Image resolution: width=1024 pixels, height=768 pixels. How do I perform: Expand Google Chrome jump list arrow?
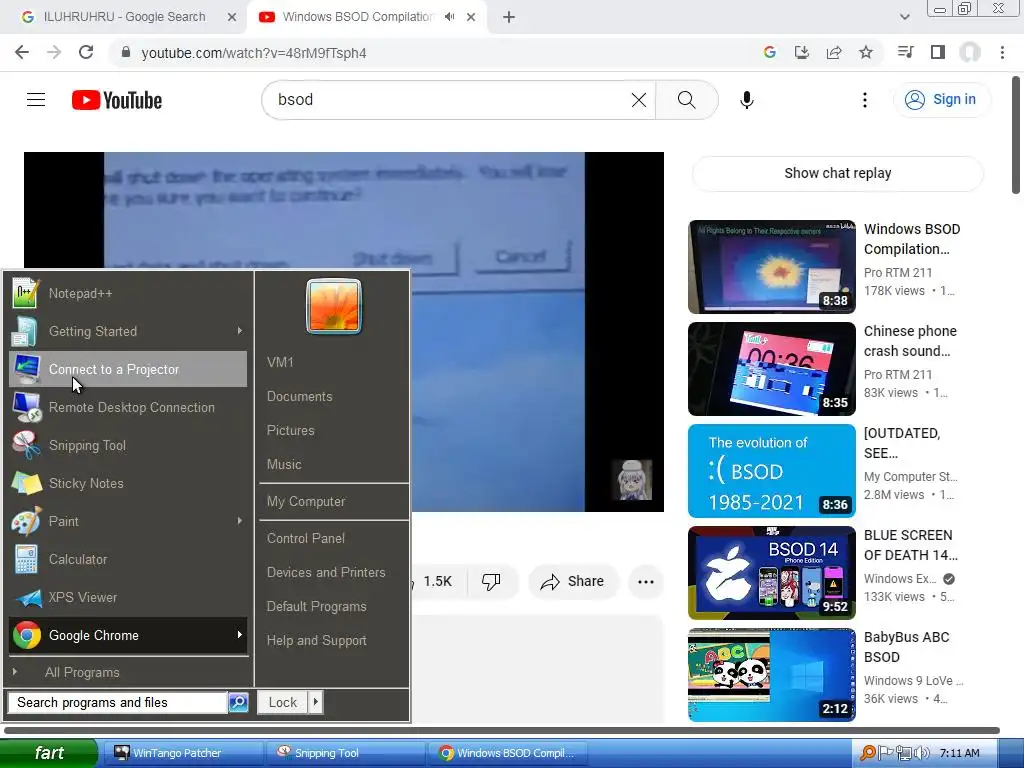[240, 635]
